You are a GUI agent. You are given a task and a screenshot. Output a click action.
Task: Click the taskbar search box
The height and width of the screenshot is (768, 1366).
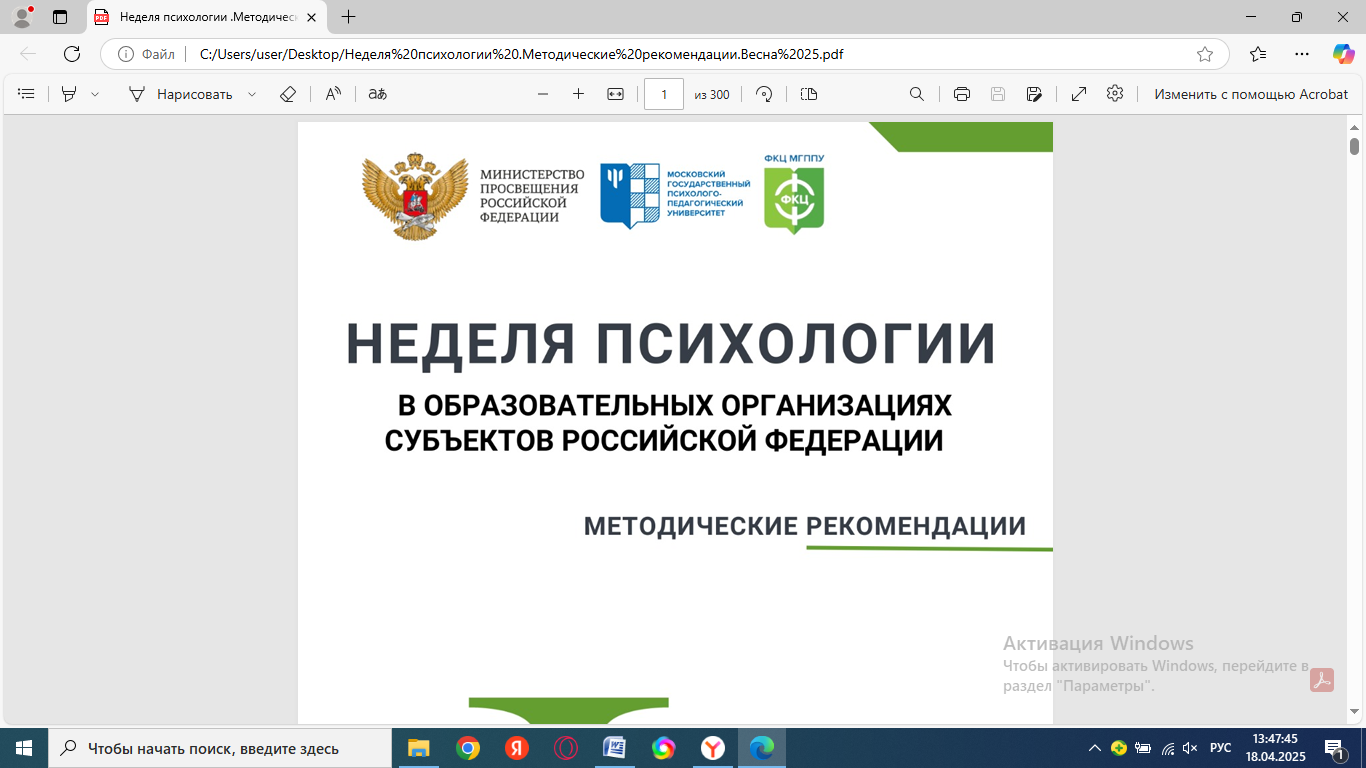[219, 748]
